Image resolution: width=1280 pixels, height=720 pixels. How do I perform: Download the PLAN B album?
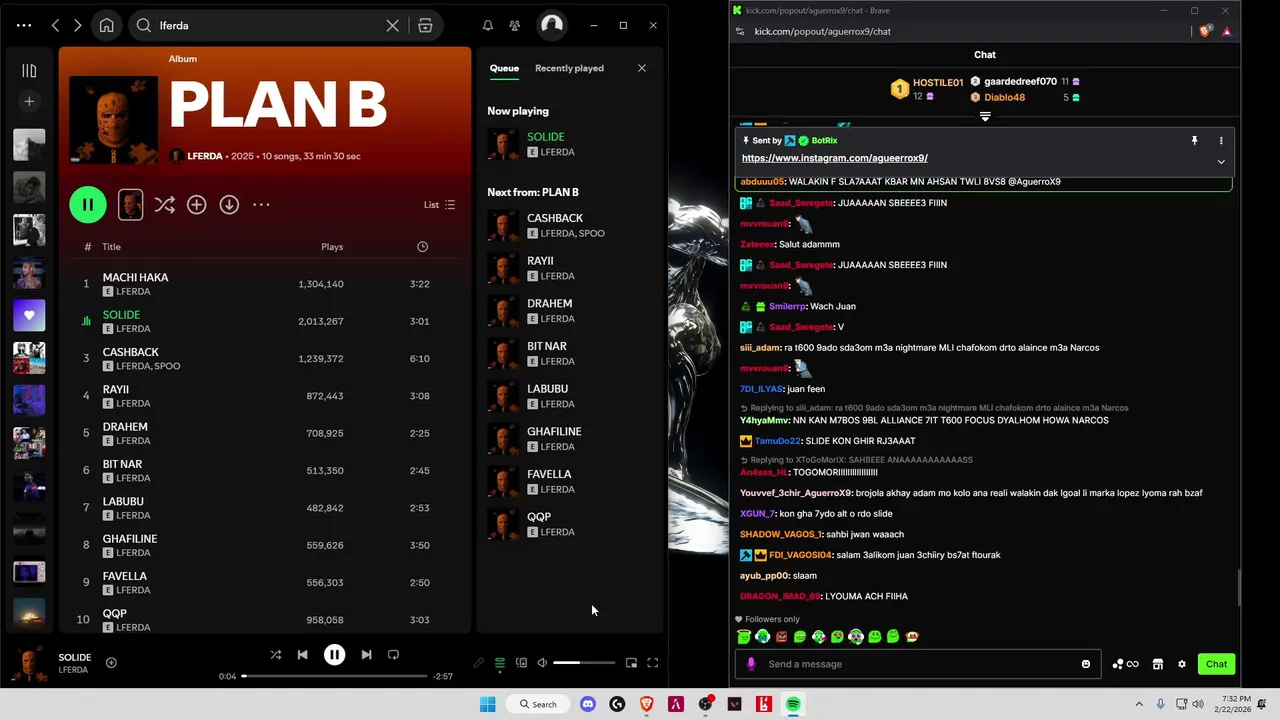(229, 205)
